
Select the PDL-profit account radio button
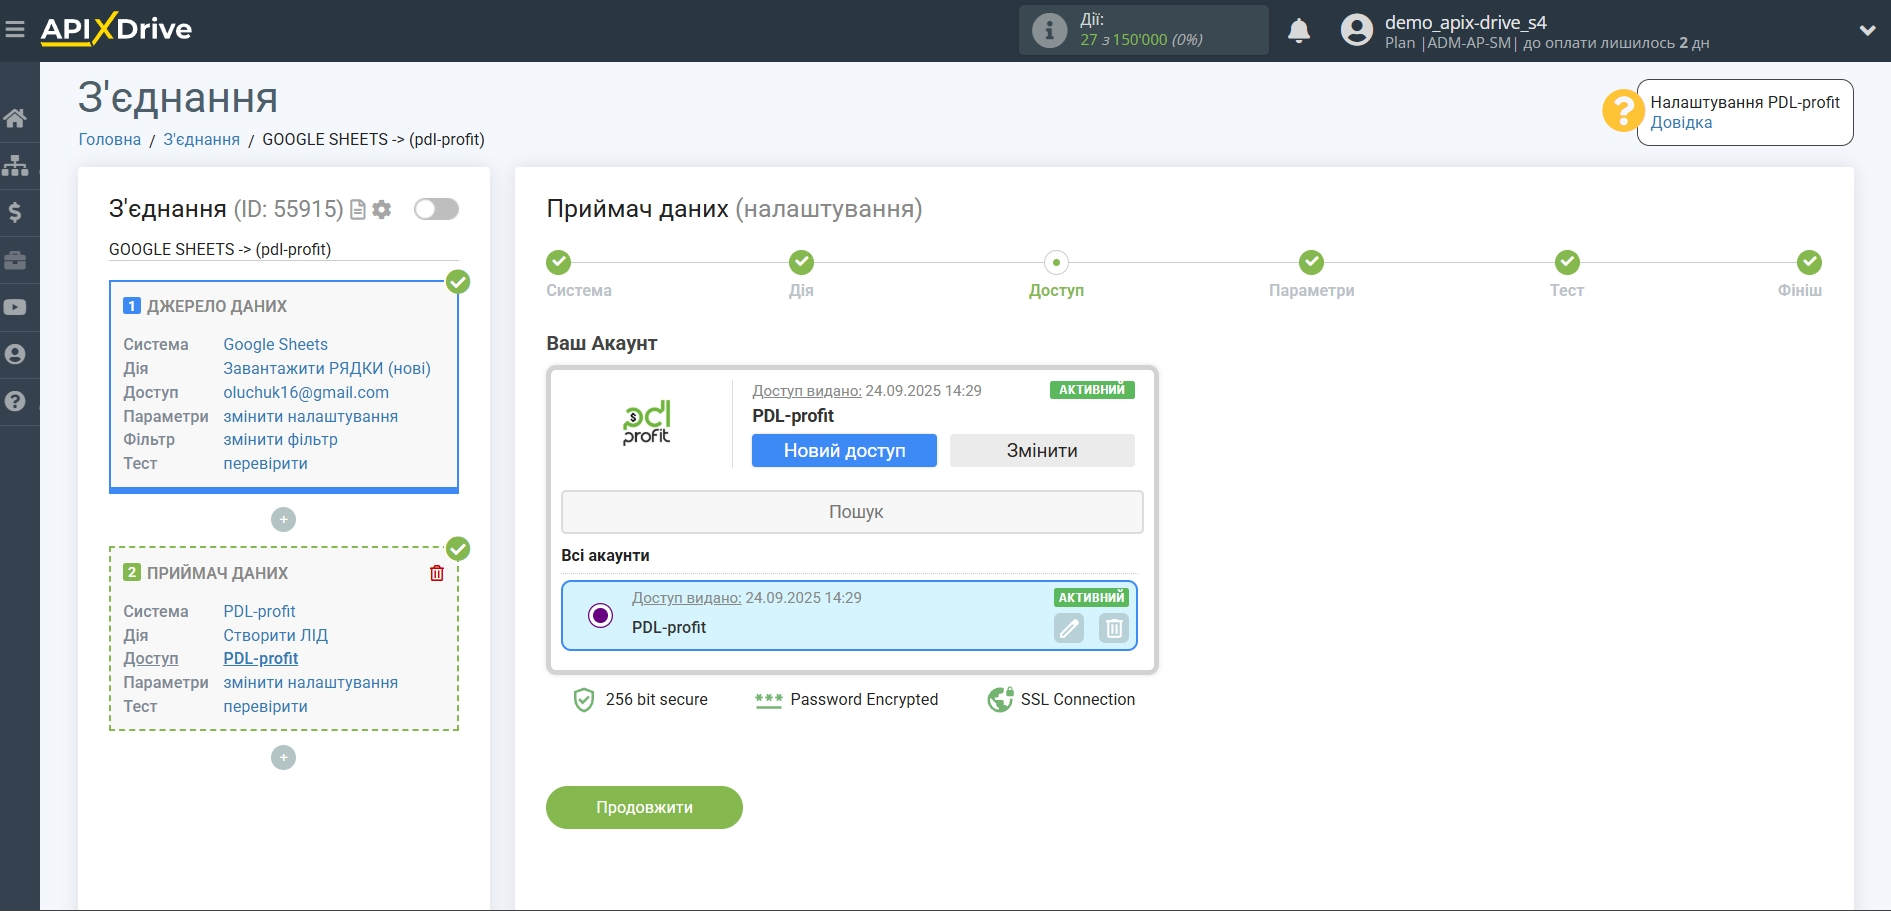600,615
